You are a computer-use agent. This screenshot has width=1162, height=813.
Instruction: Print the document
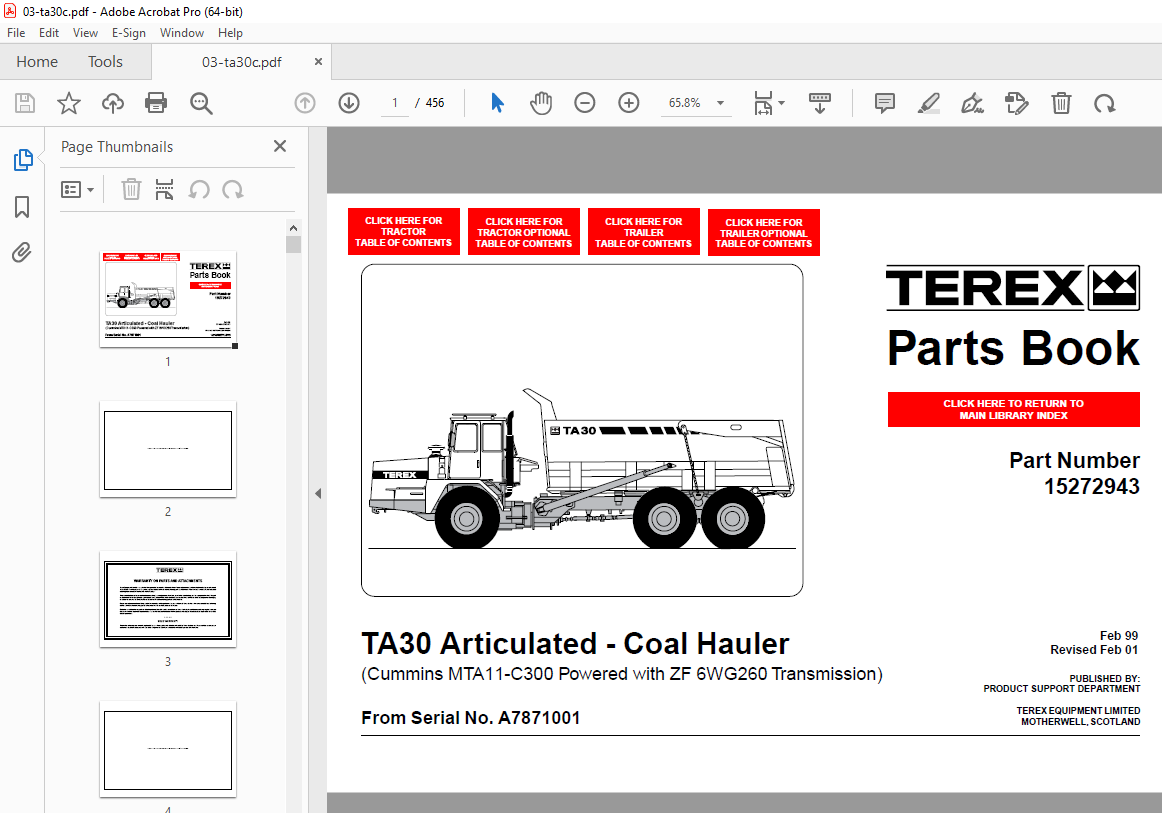coord(156,103)
